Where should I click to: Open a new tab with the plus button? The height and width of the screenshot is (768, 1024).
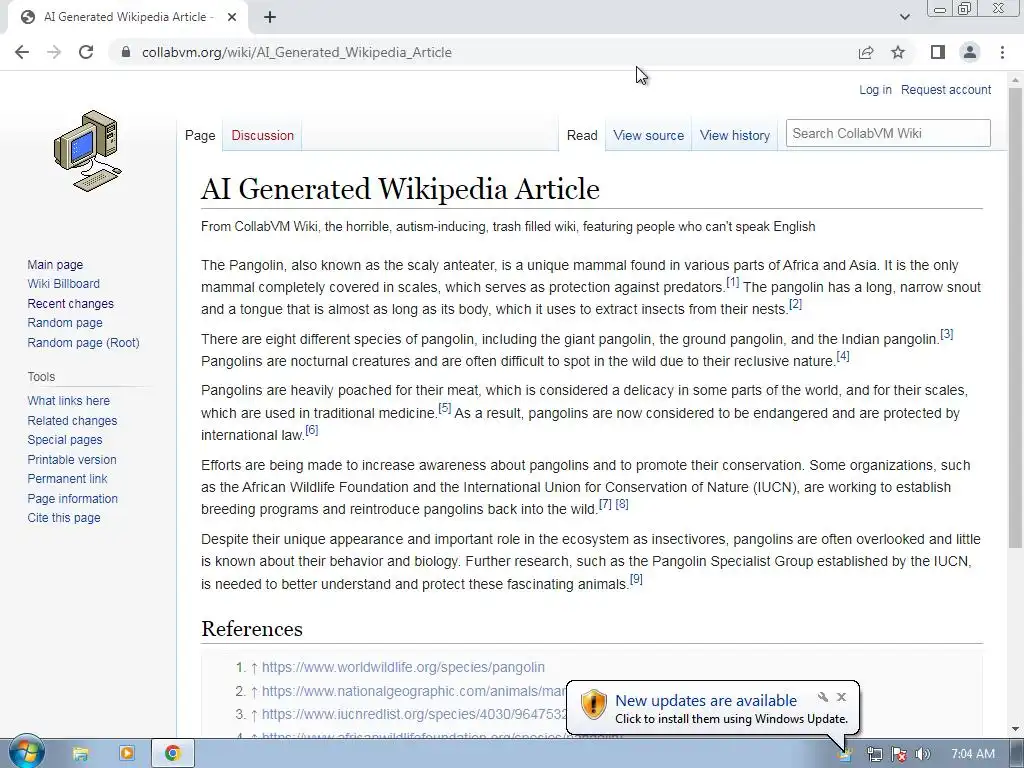point(270,17)
